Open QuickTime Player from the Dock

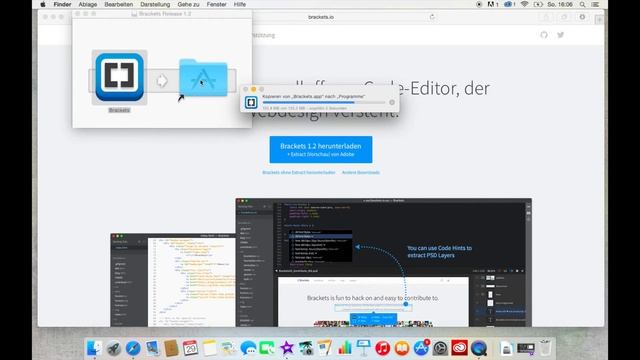coord(478,348)
